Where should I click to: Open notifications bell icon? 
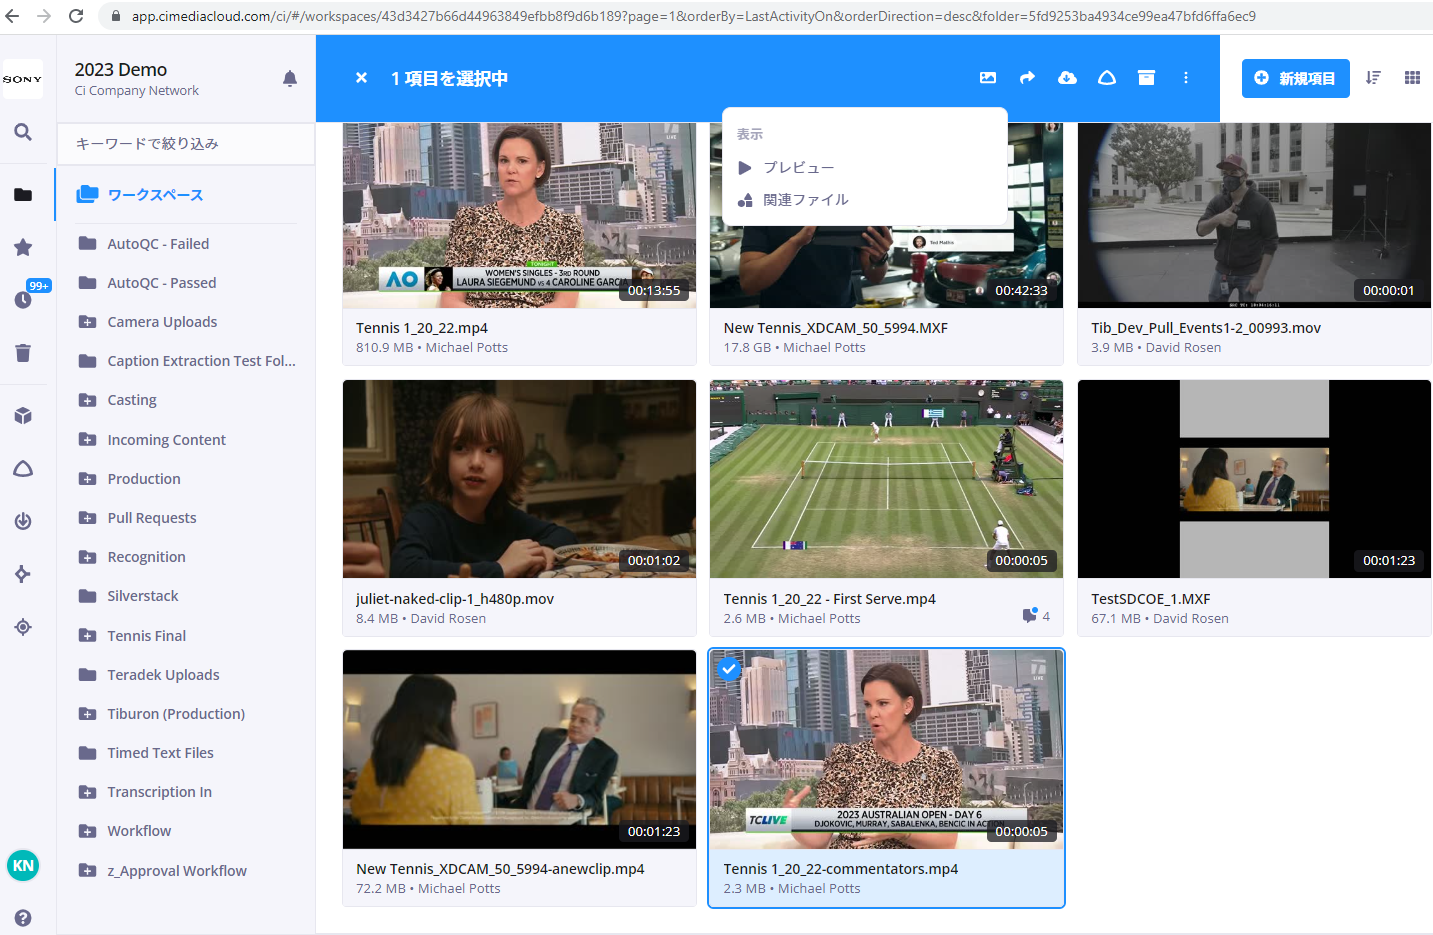pyautogui.click(x=290, y=79)
